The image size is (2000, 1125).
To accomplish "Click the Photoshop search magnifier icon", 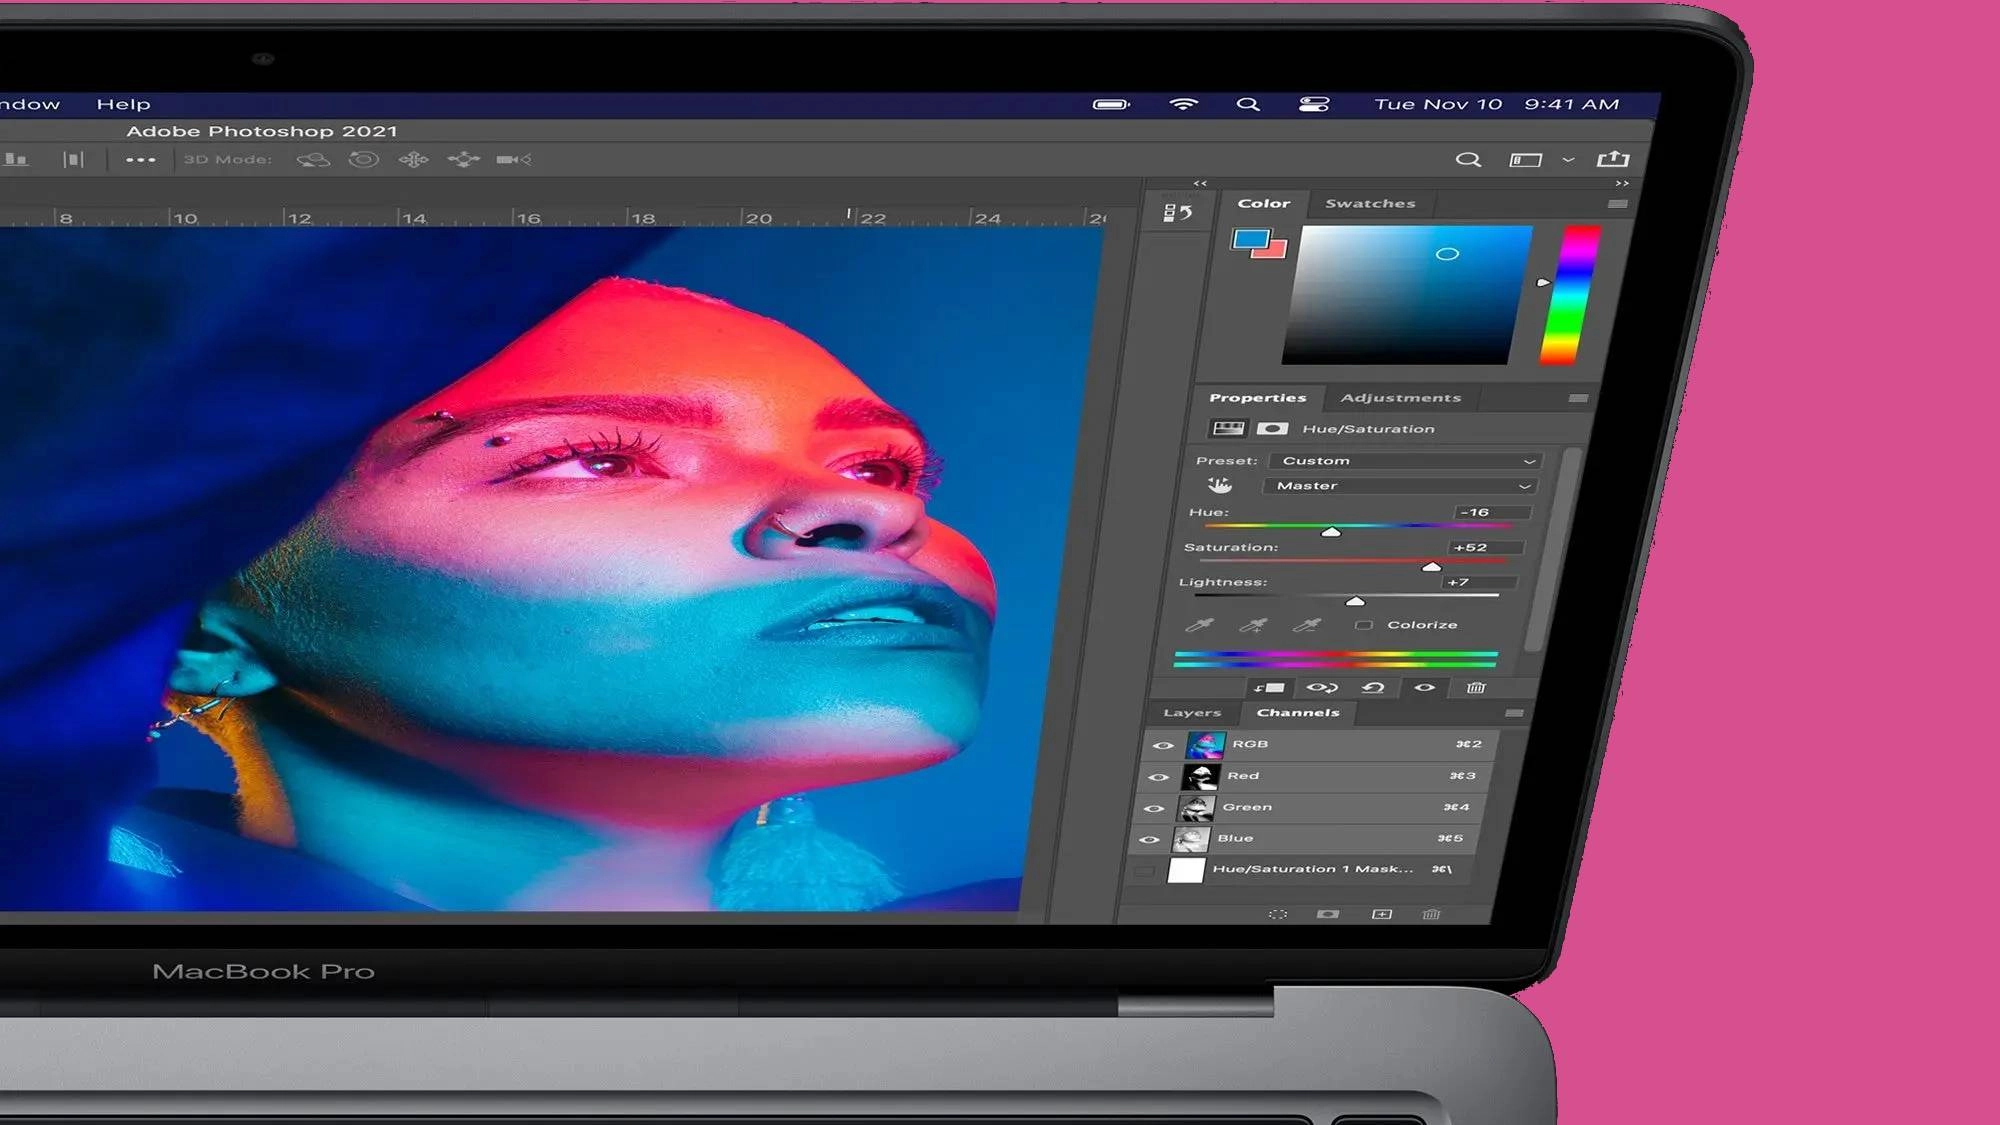I will (x=1467, y=160).
